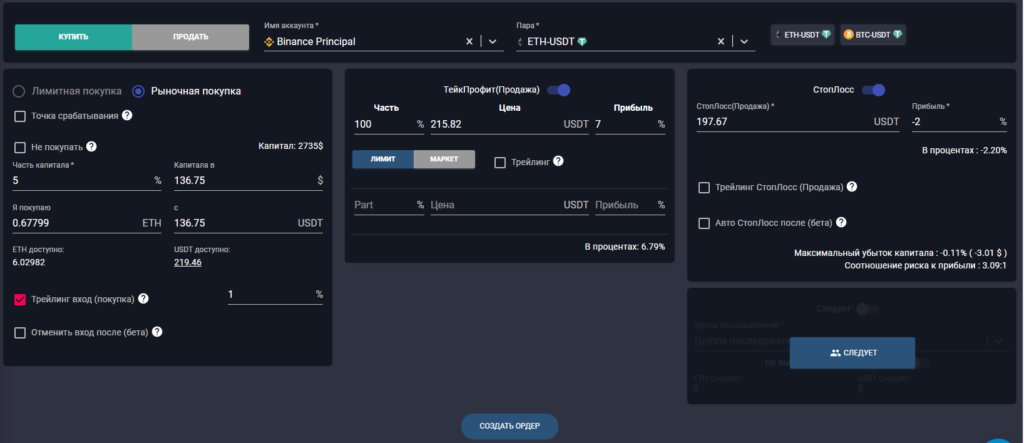Select Лимитная покупка radio option
Screen dimensions: 1024x443
[19, 91]
